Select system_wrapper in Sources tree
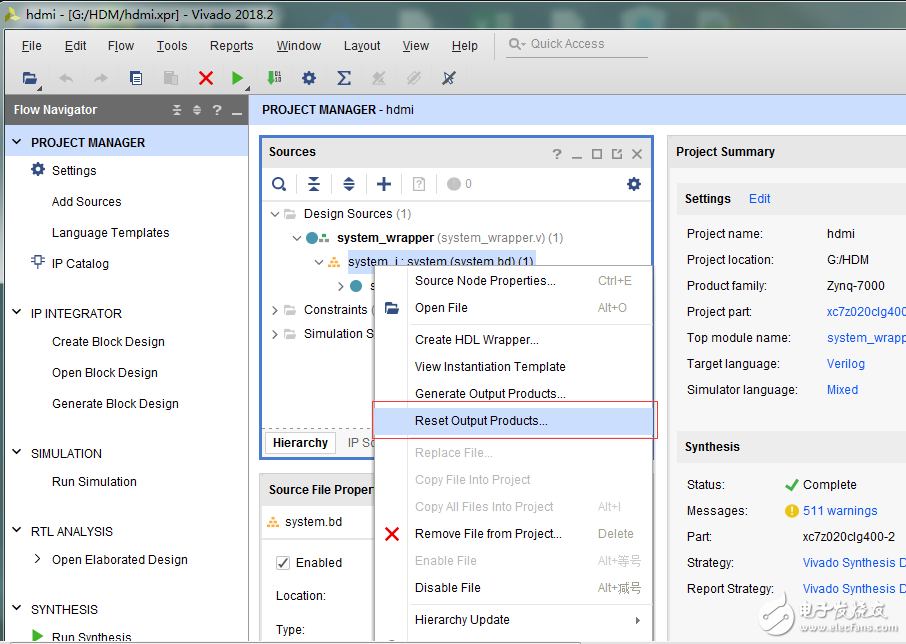 (x=385, y=238)
